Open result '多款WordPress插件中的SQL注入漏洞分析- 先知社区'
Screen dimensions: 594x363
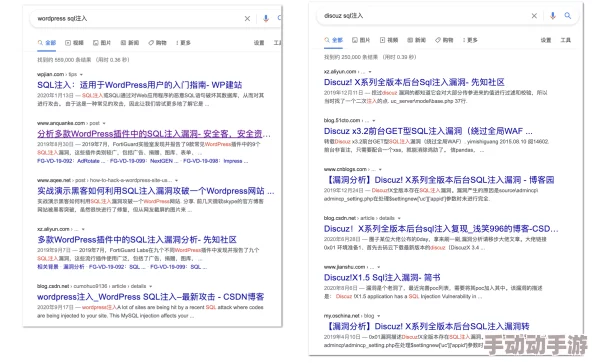point(137,239)
